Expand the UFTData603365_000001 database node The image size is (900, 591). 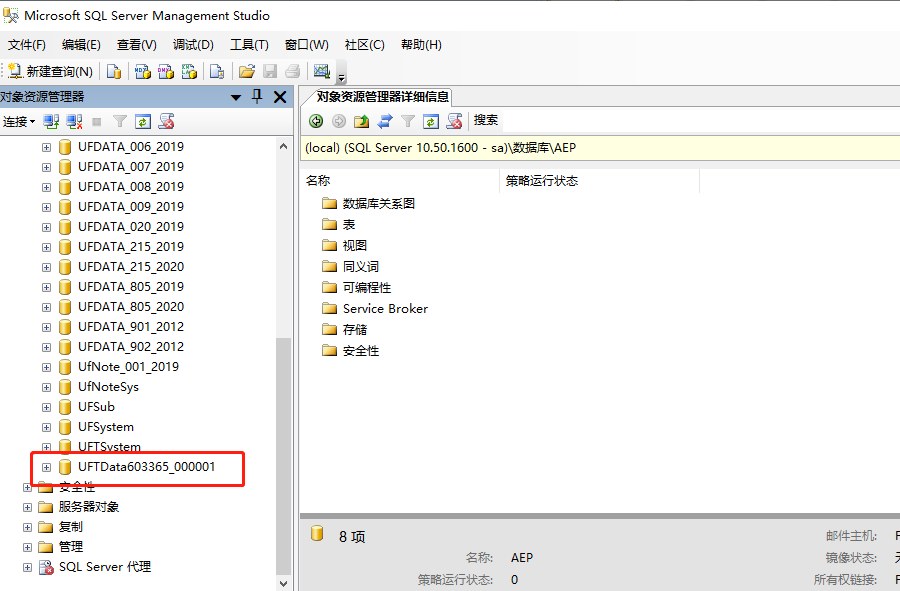46,467
